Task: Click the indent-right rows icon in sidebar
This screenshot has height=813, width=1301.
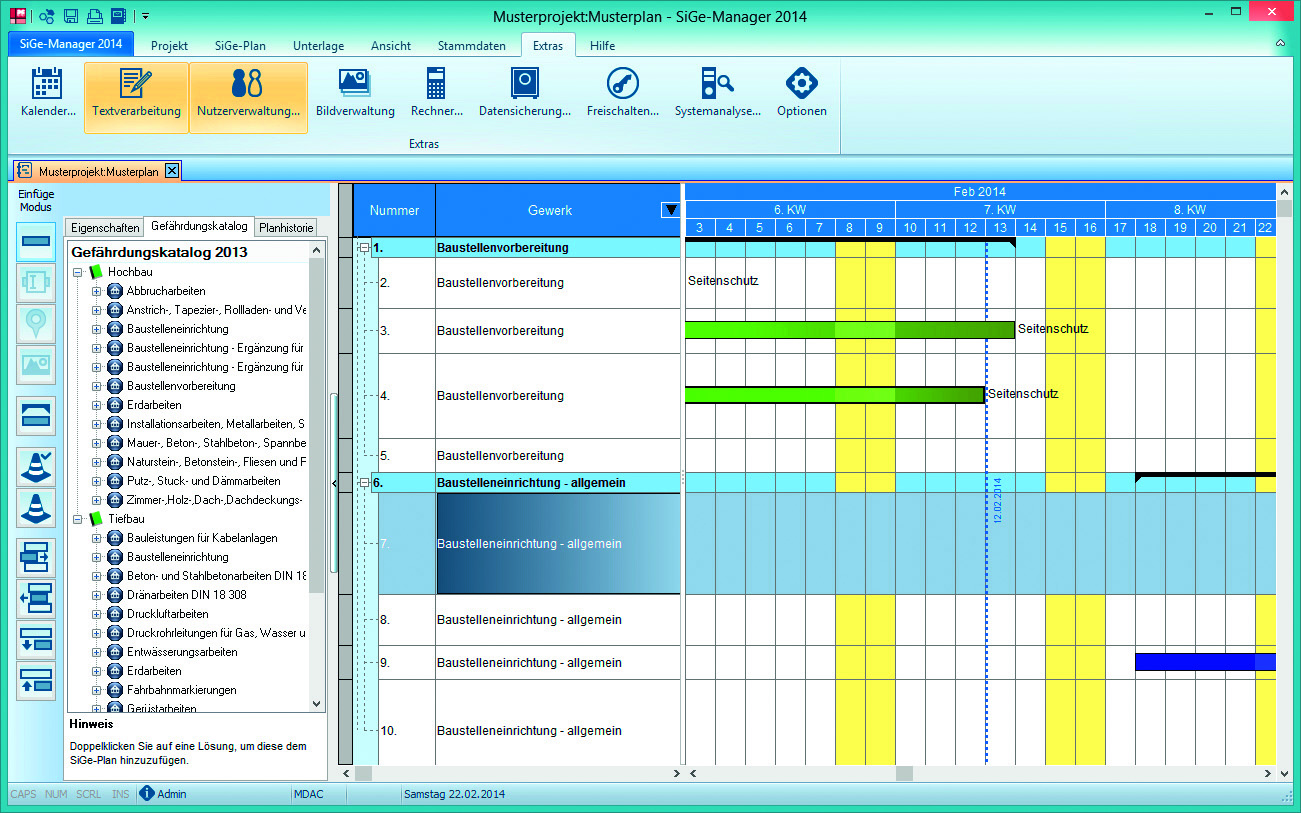Action: click(x=36, y=558)
